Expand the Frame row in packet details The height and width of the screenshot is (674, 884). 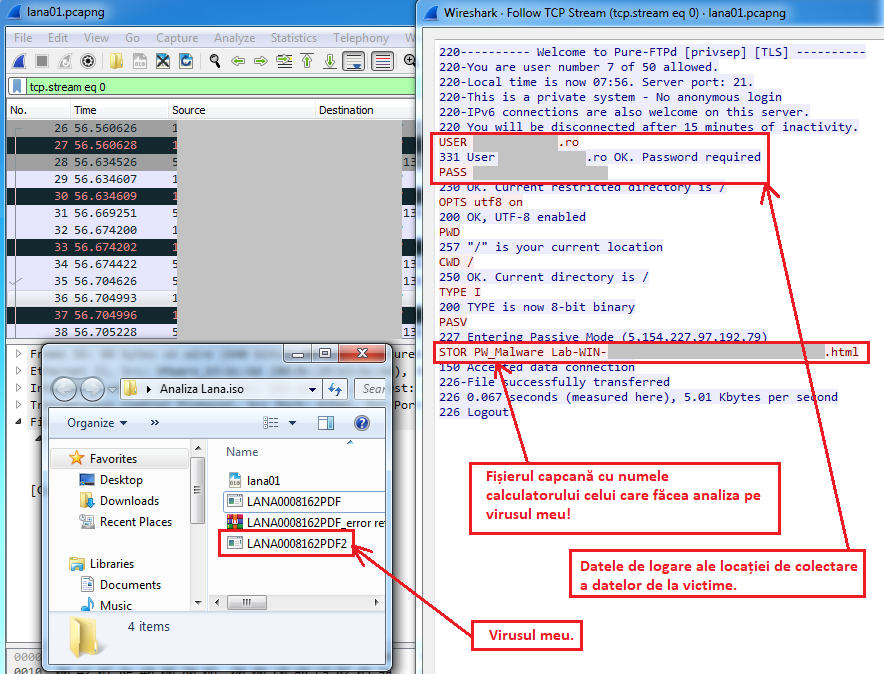pos(19,353)
